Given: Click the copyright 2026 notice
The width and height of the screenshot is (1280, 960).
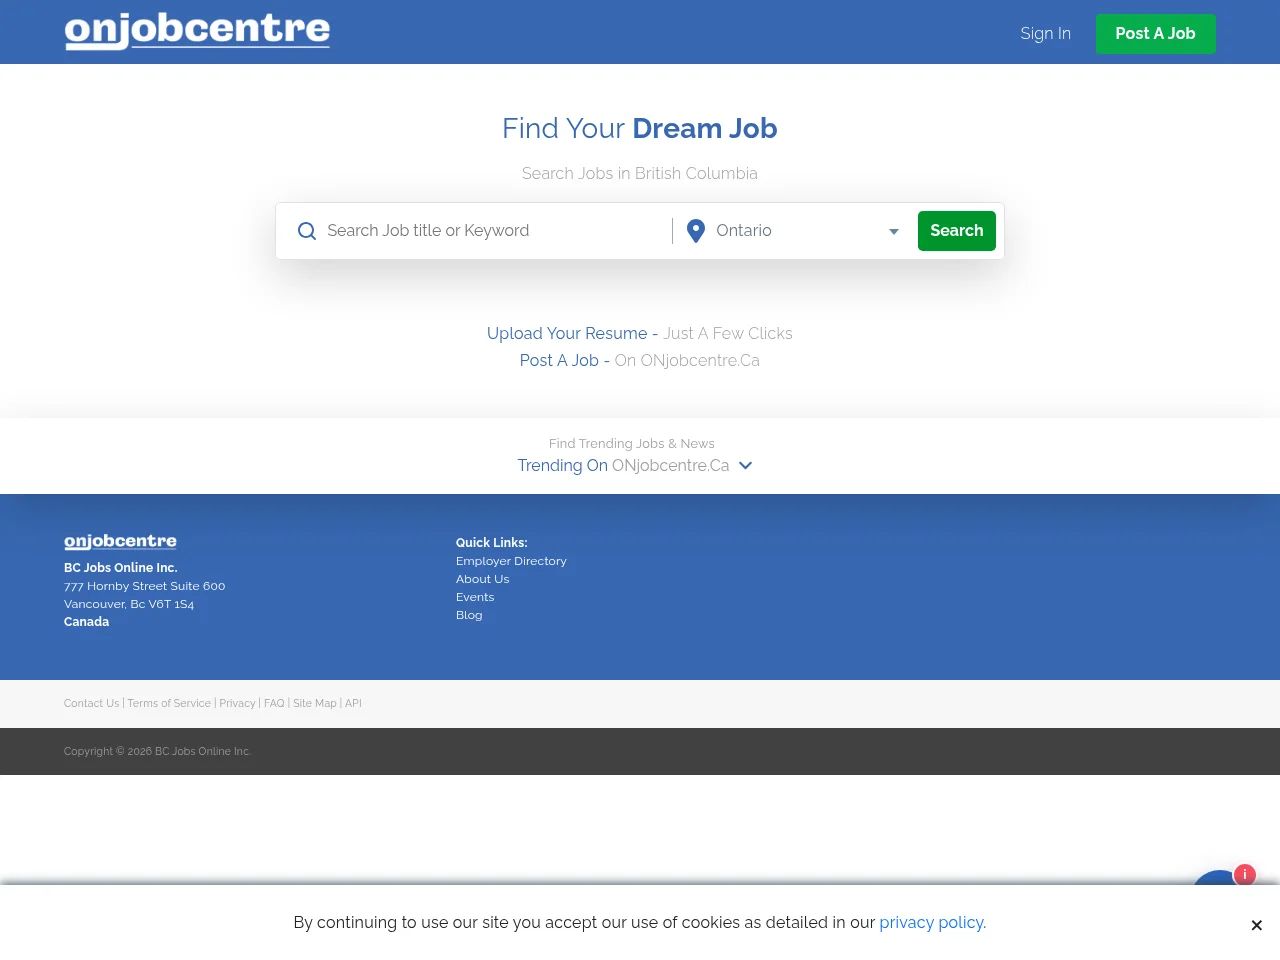Looking at the screenshot, I should (x=157, y=752).
